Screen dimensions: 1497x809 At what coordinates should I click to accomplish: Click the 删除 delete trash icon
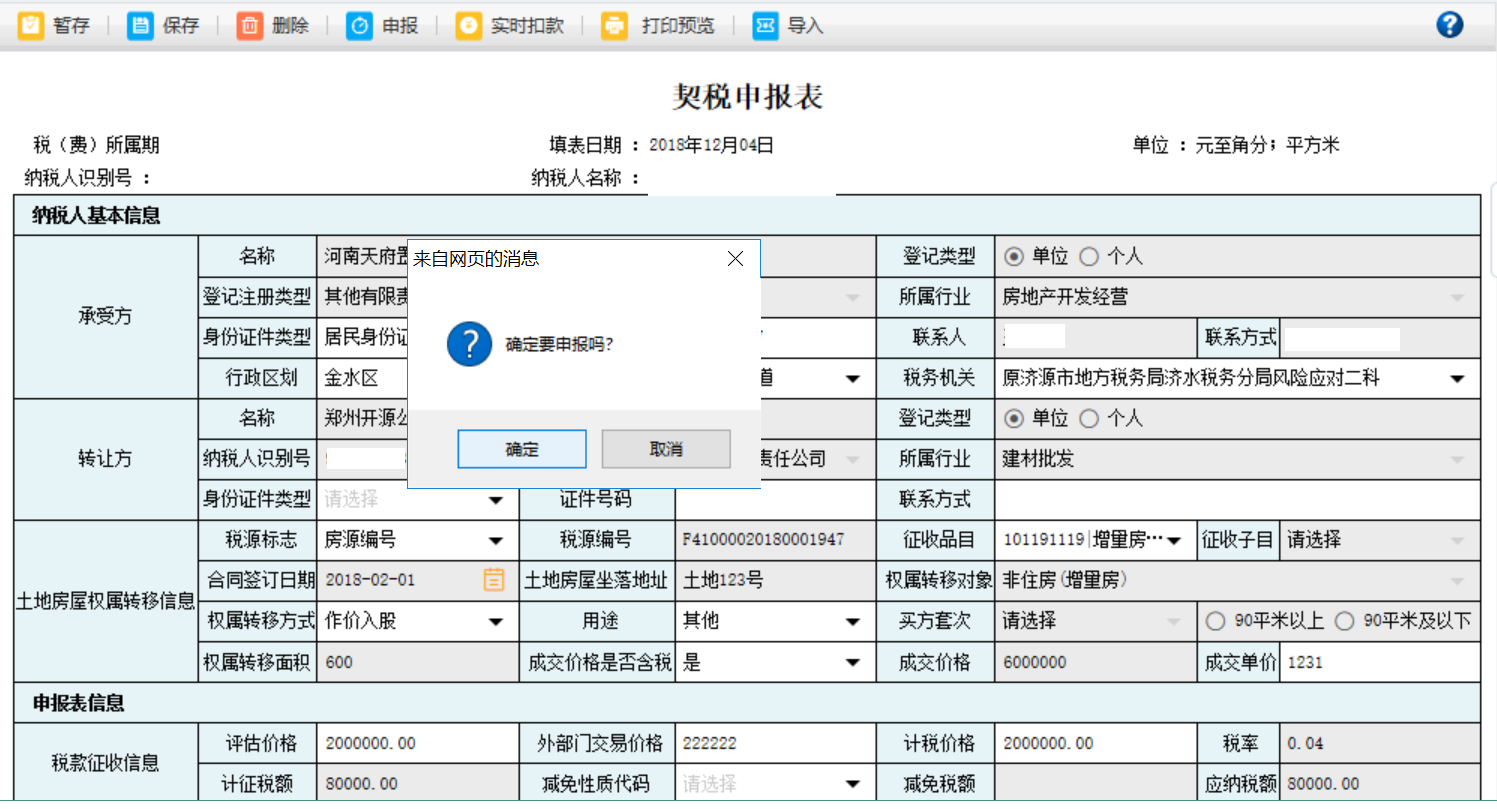click(x=249, y=26)
